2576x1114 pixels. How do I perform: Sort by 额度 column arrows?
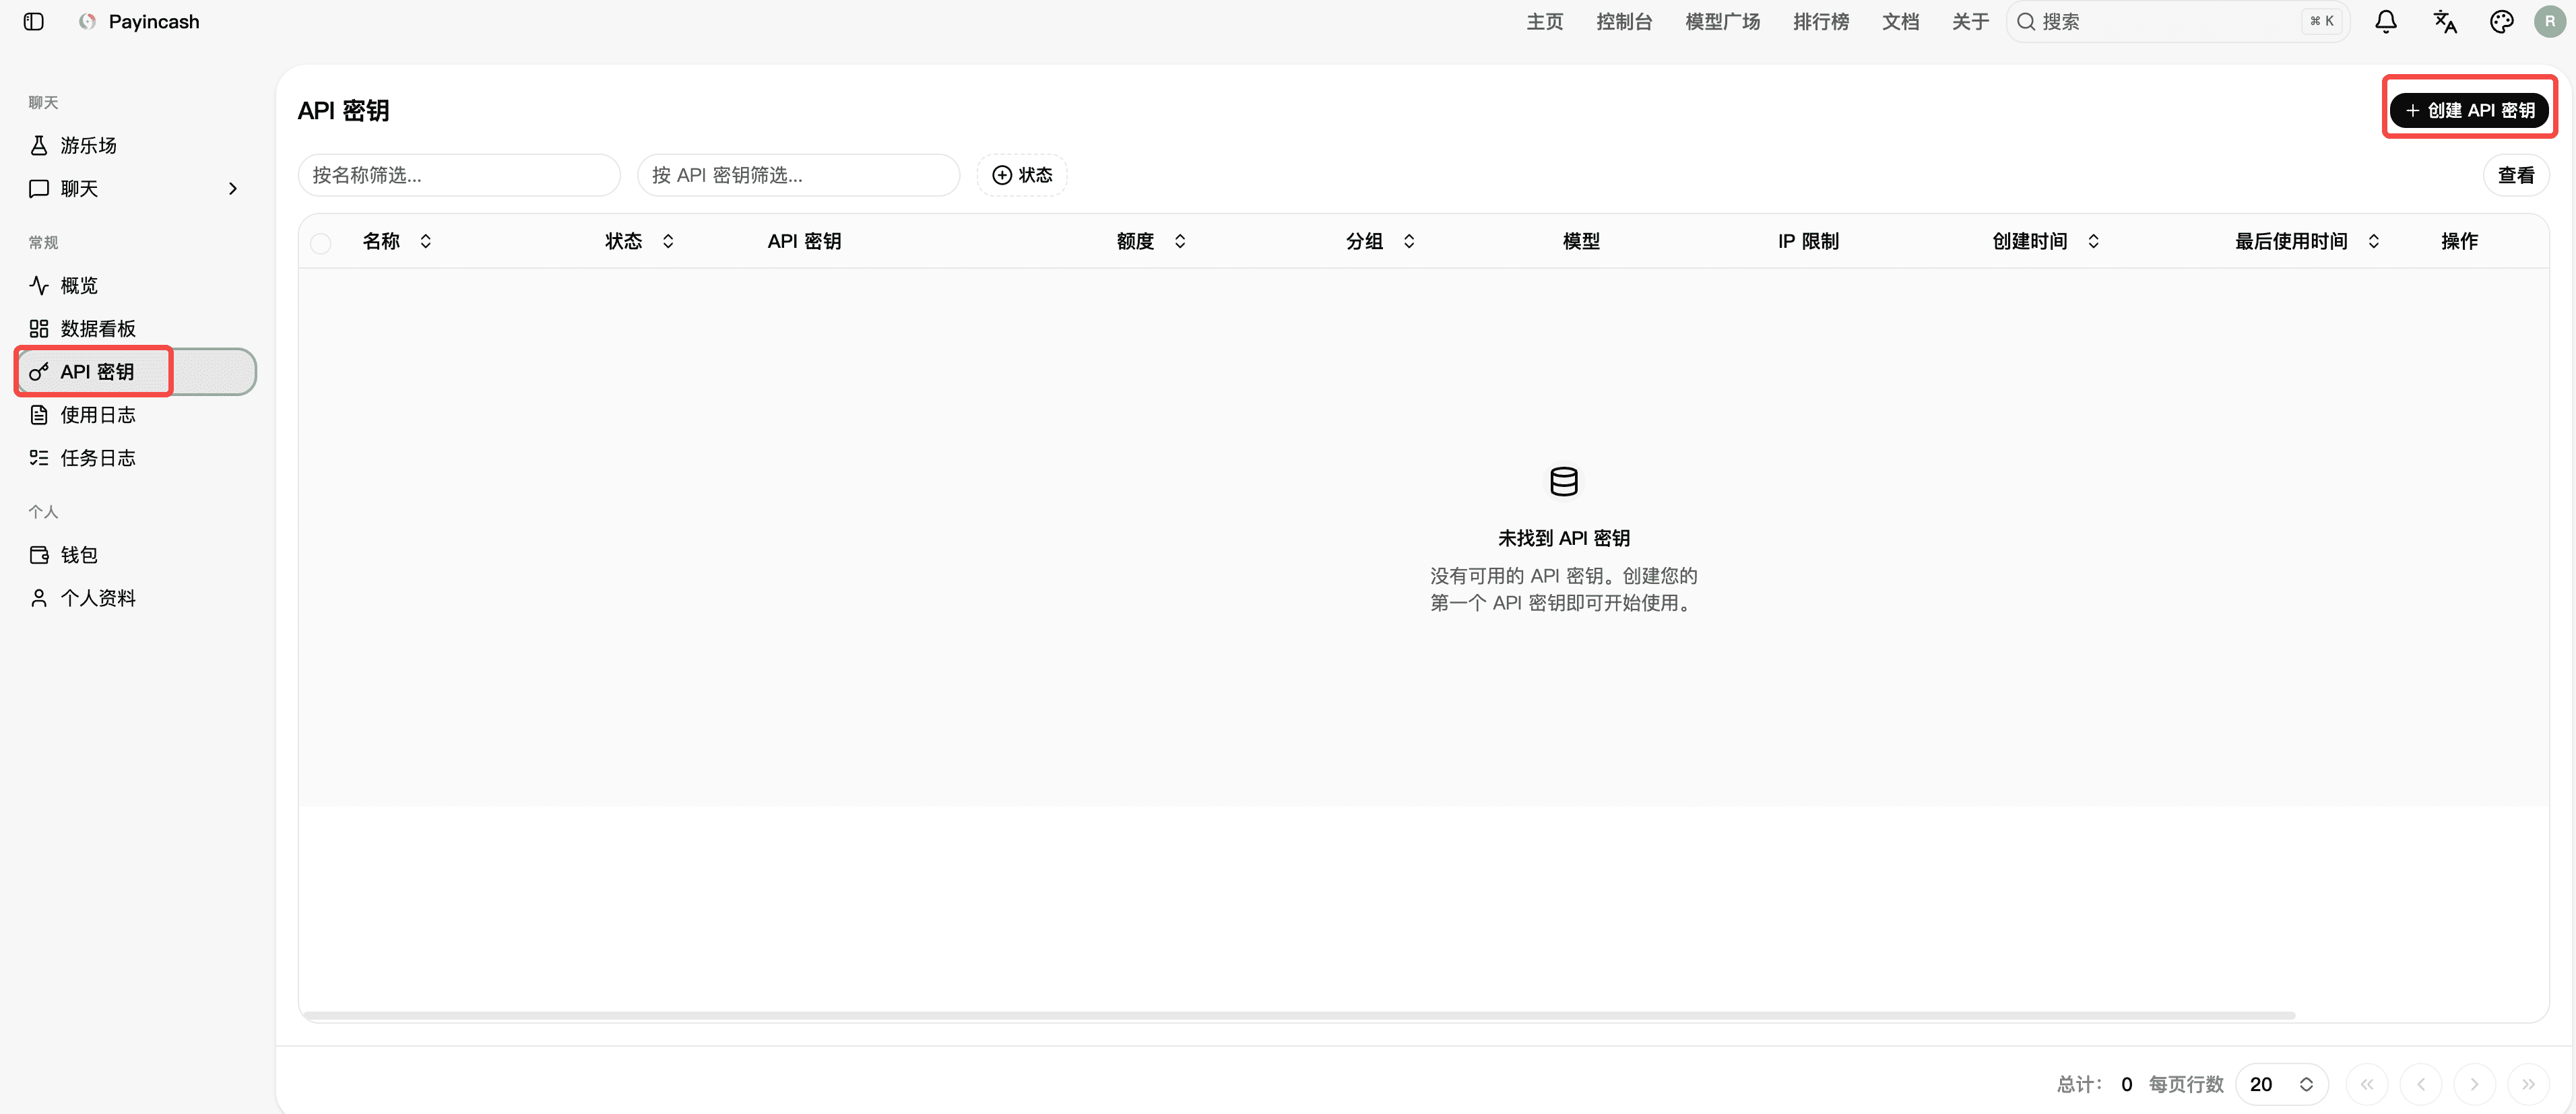click(x=1180, y=241)
